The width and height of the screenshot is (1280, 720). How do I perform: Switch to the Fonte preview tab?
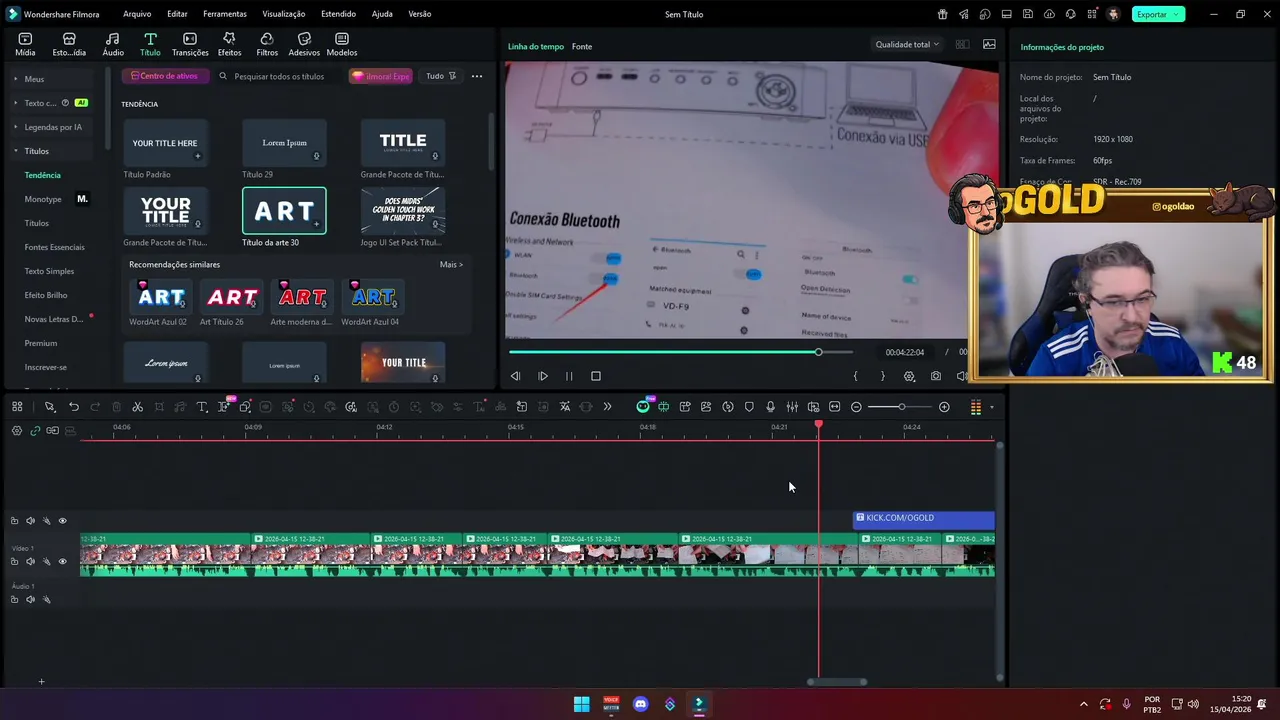pos(582,47)
